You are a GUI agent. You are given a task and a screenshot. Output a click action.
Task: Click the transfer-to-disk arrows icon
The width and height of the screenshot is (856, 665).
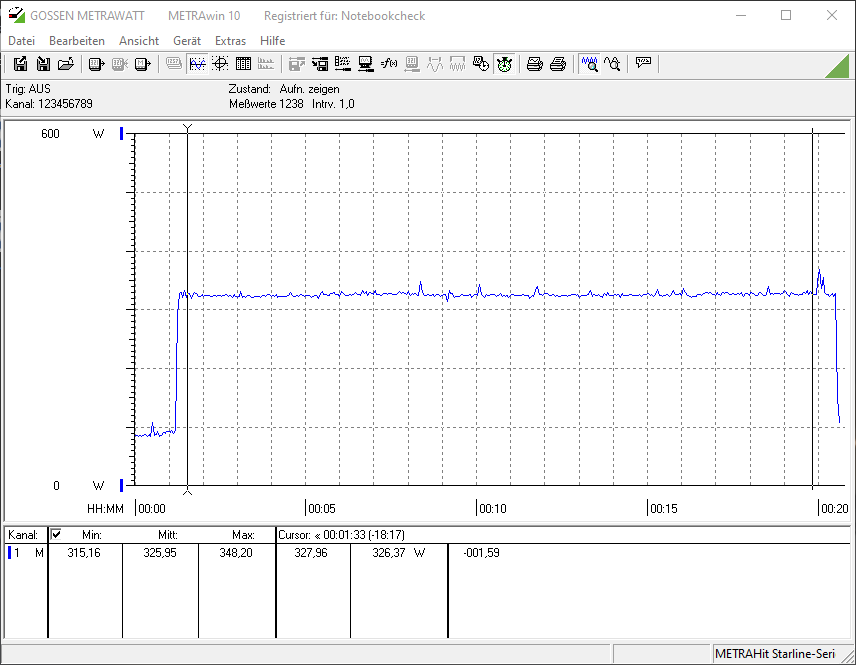(x=320, y=64)
